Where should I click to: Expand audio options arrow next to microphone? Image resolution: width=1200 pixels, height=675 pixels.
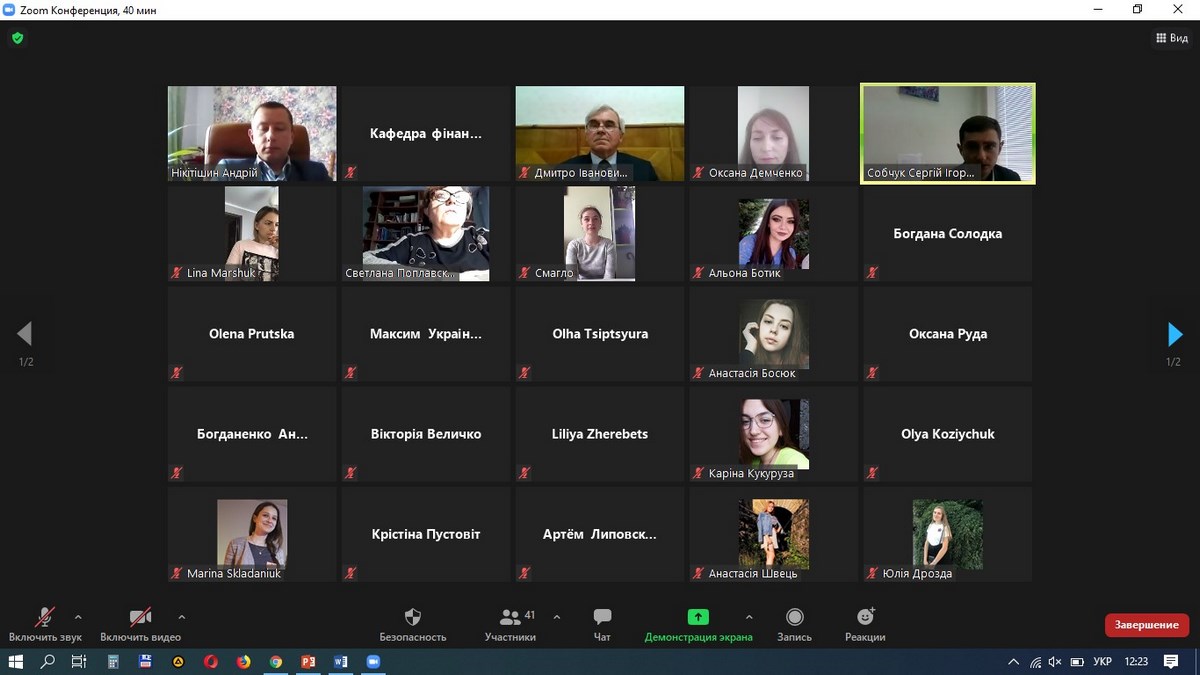pyautogui.click(x=78, y=616)
